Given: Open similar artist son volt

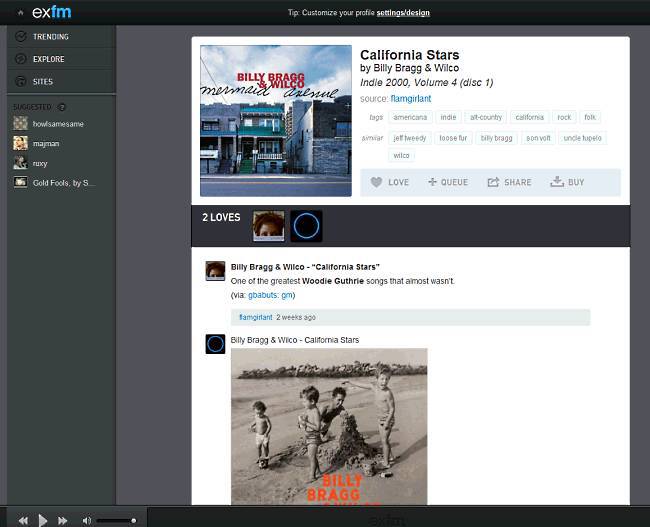Looking at the screenshot, I should [x=538, y=138].
